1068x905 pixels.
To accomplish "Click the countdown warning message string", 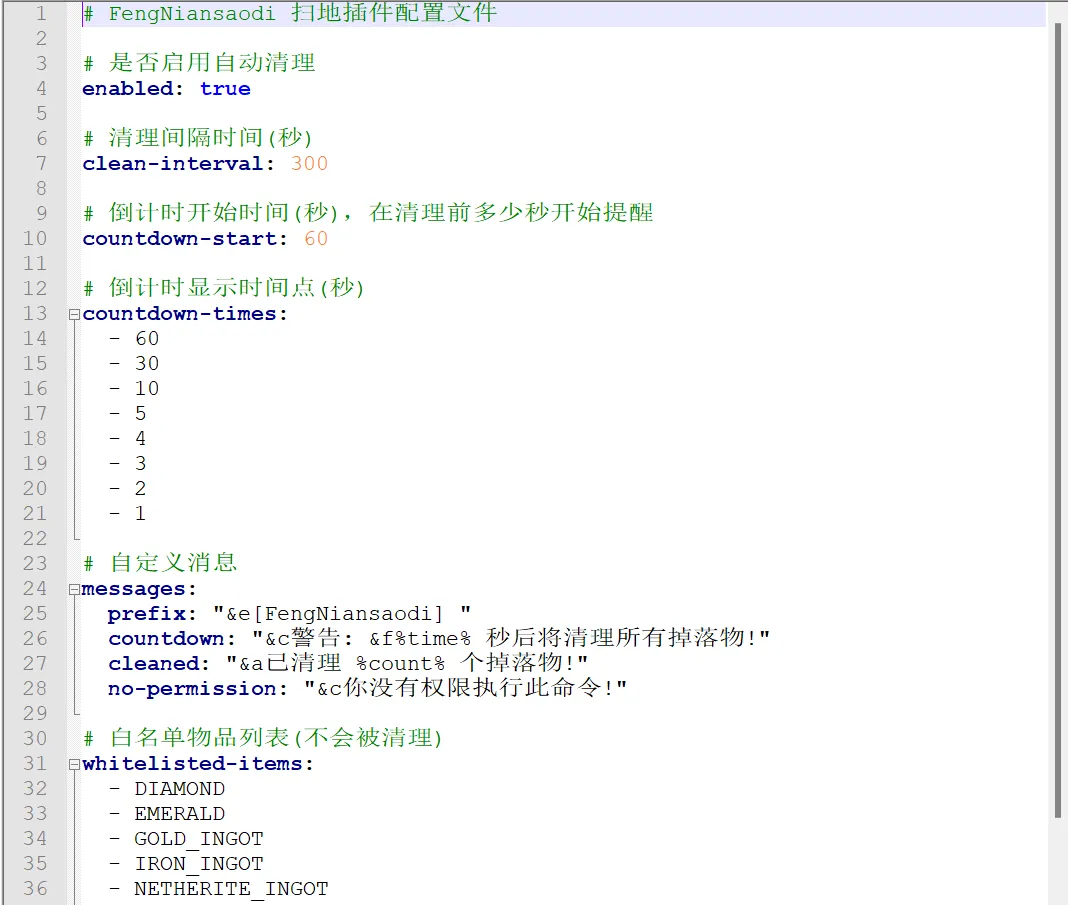I will (511, 639).
